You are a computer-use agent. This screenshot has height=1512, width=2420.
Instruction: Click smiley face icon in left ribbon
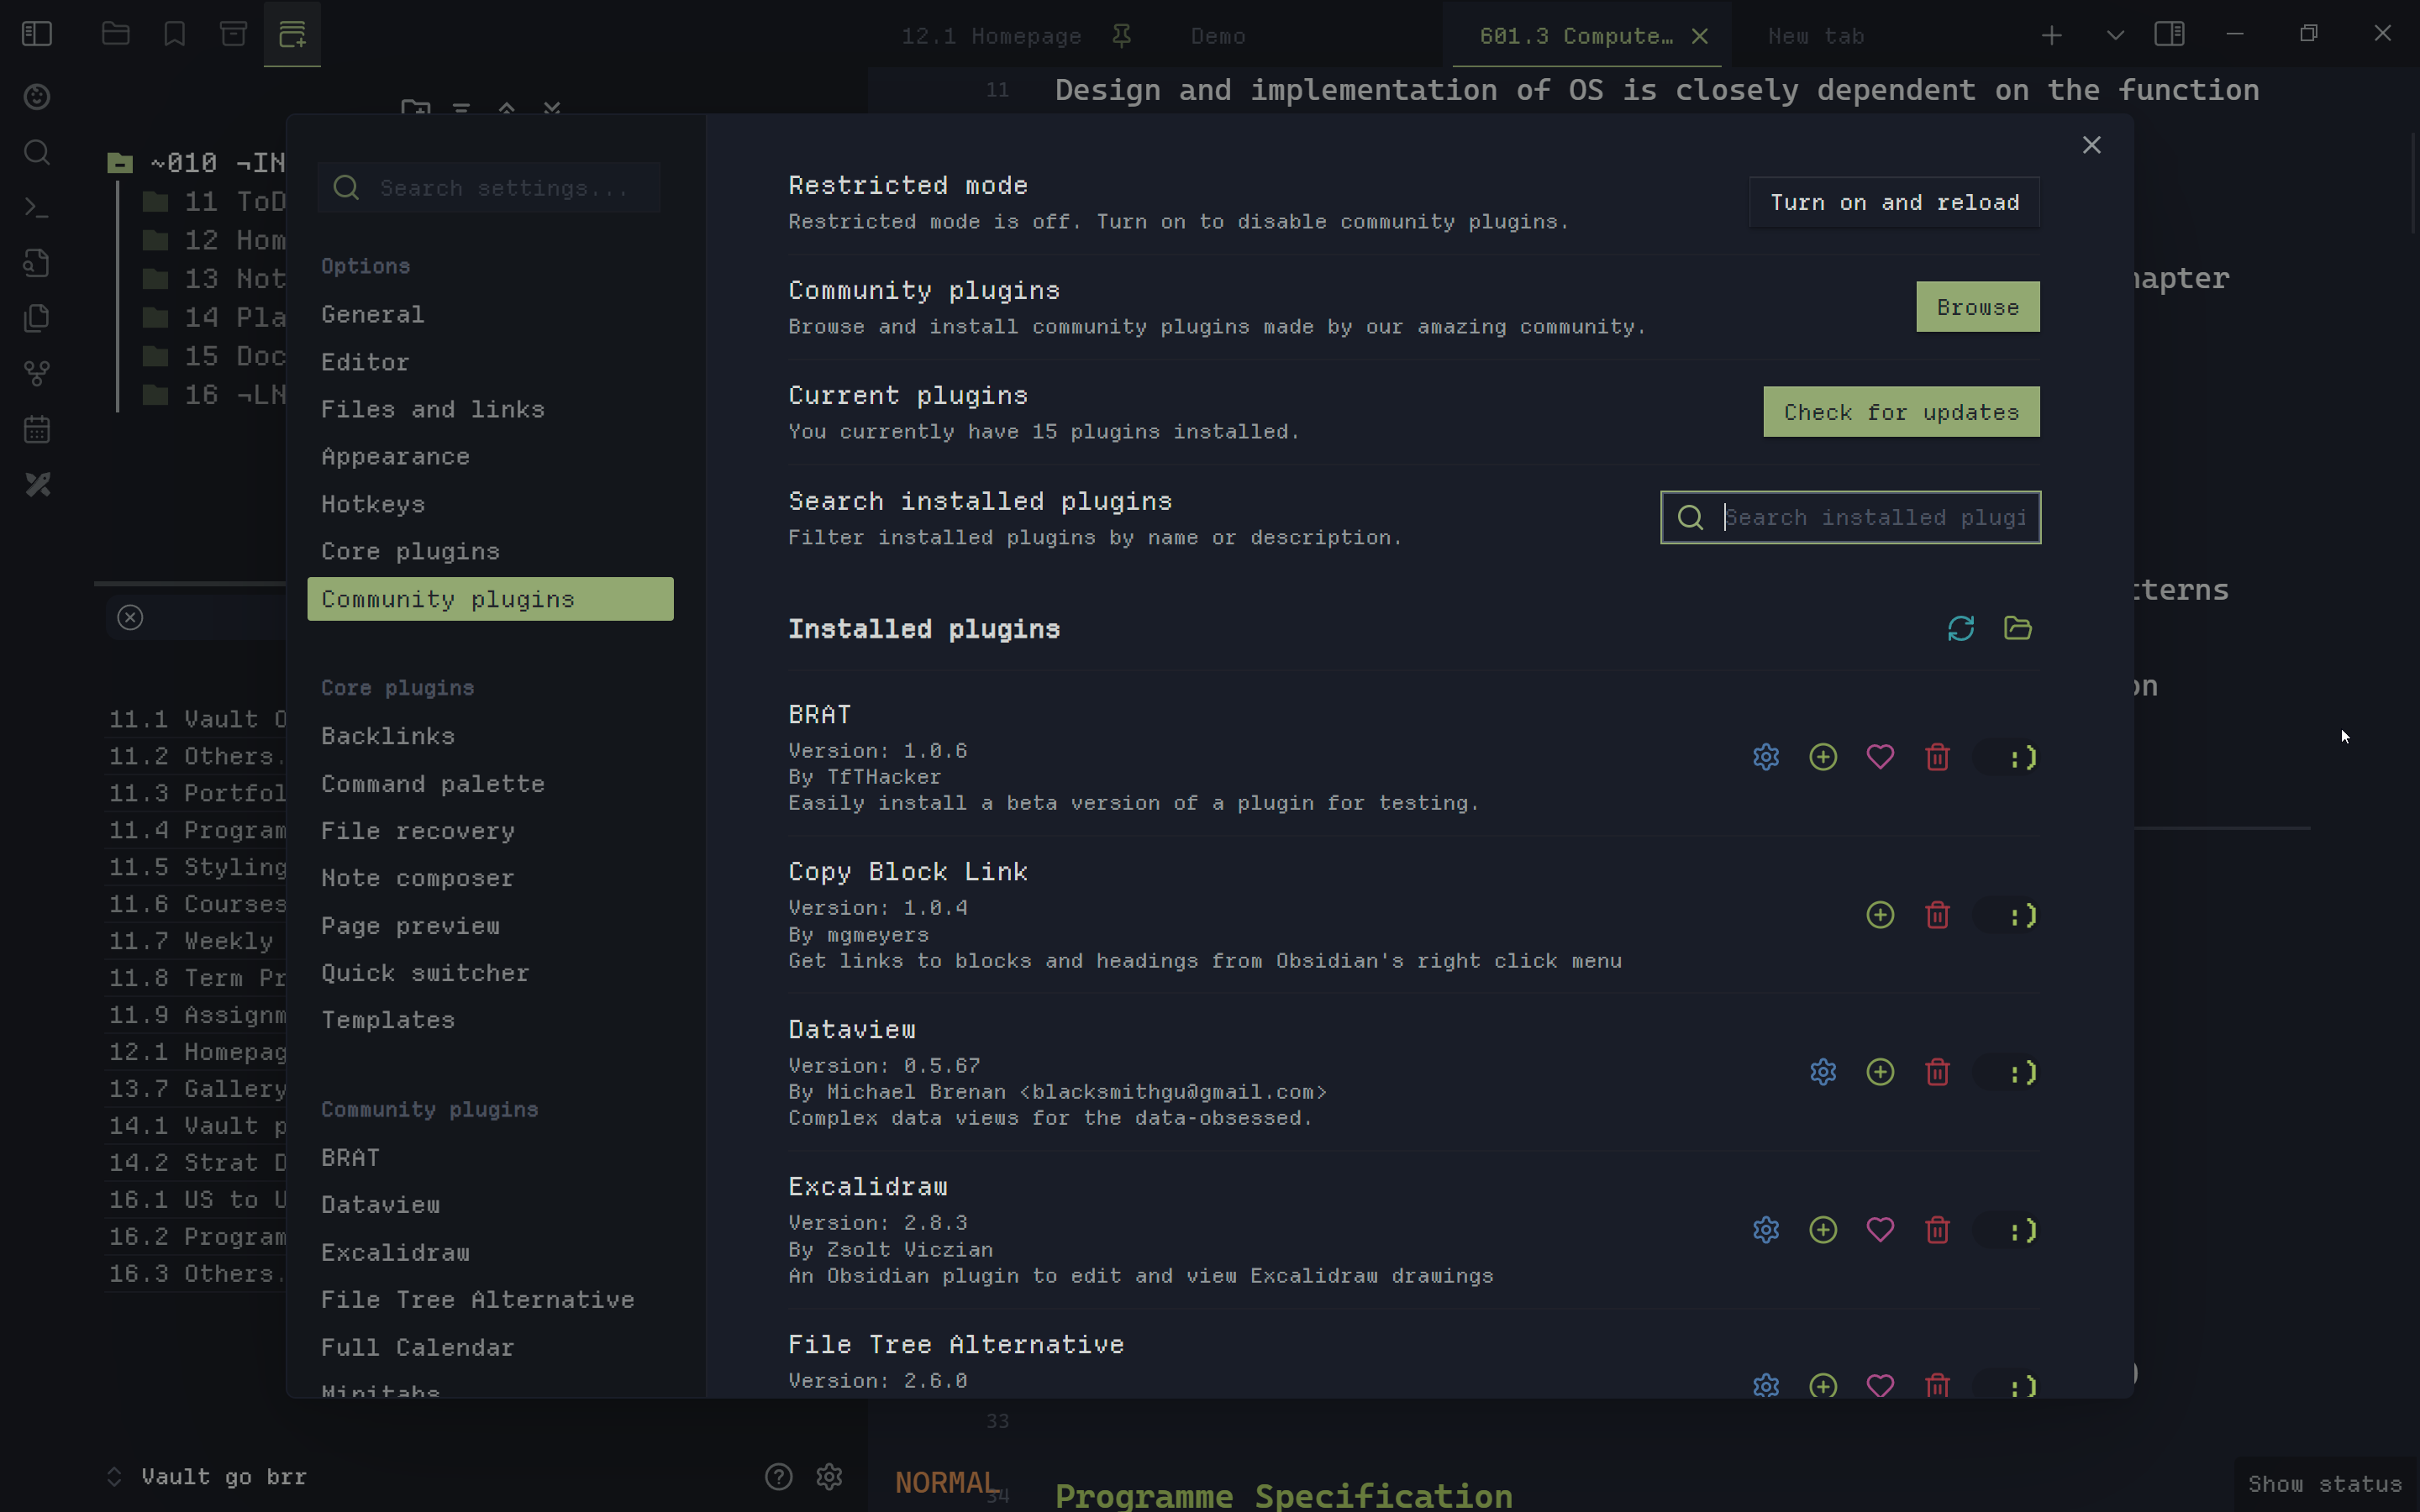(x=37, y=97)
